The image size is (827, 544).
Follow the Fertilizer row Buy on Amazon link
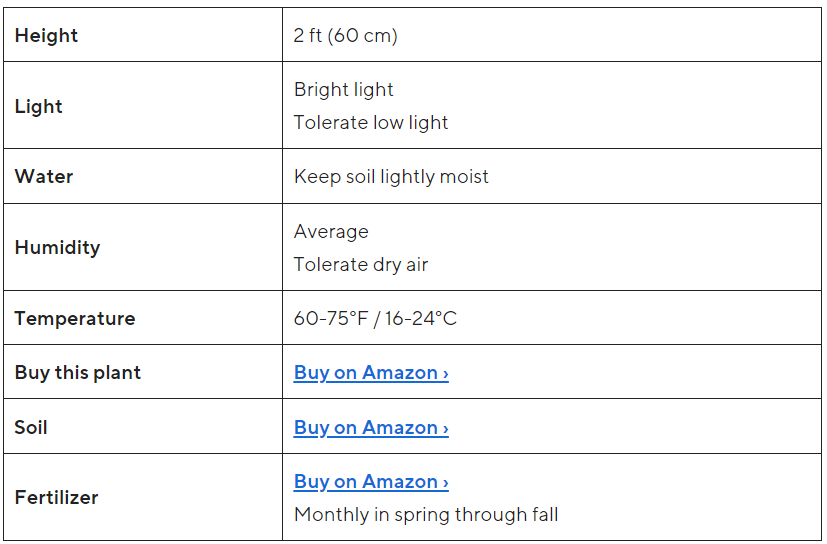click(x=370, y=482)
